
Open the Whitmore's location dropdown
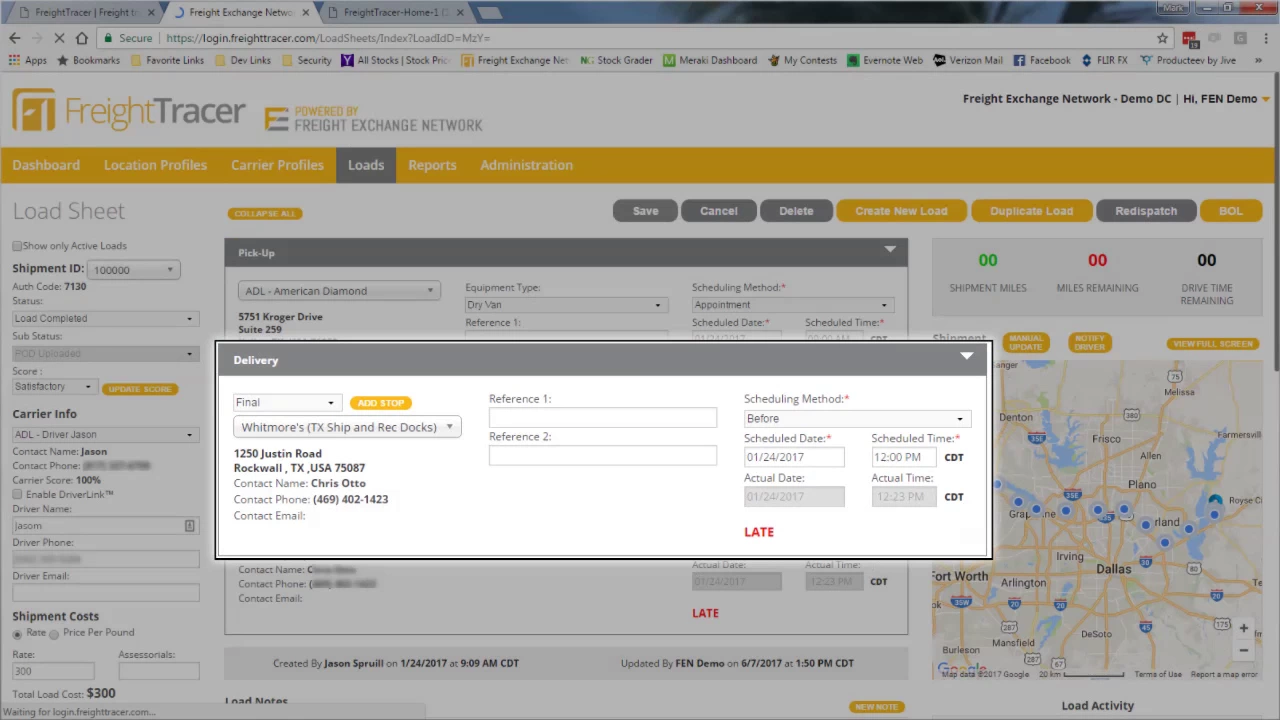click(347, 427)
